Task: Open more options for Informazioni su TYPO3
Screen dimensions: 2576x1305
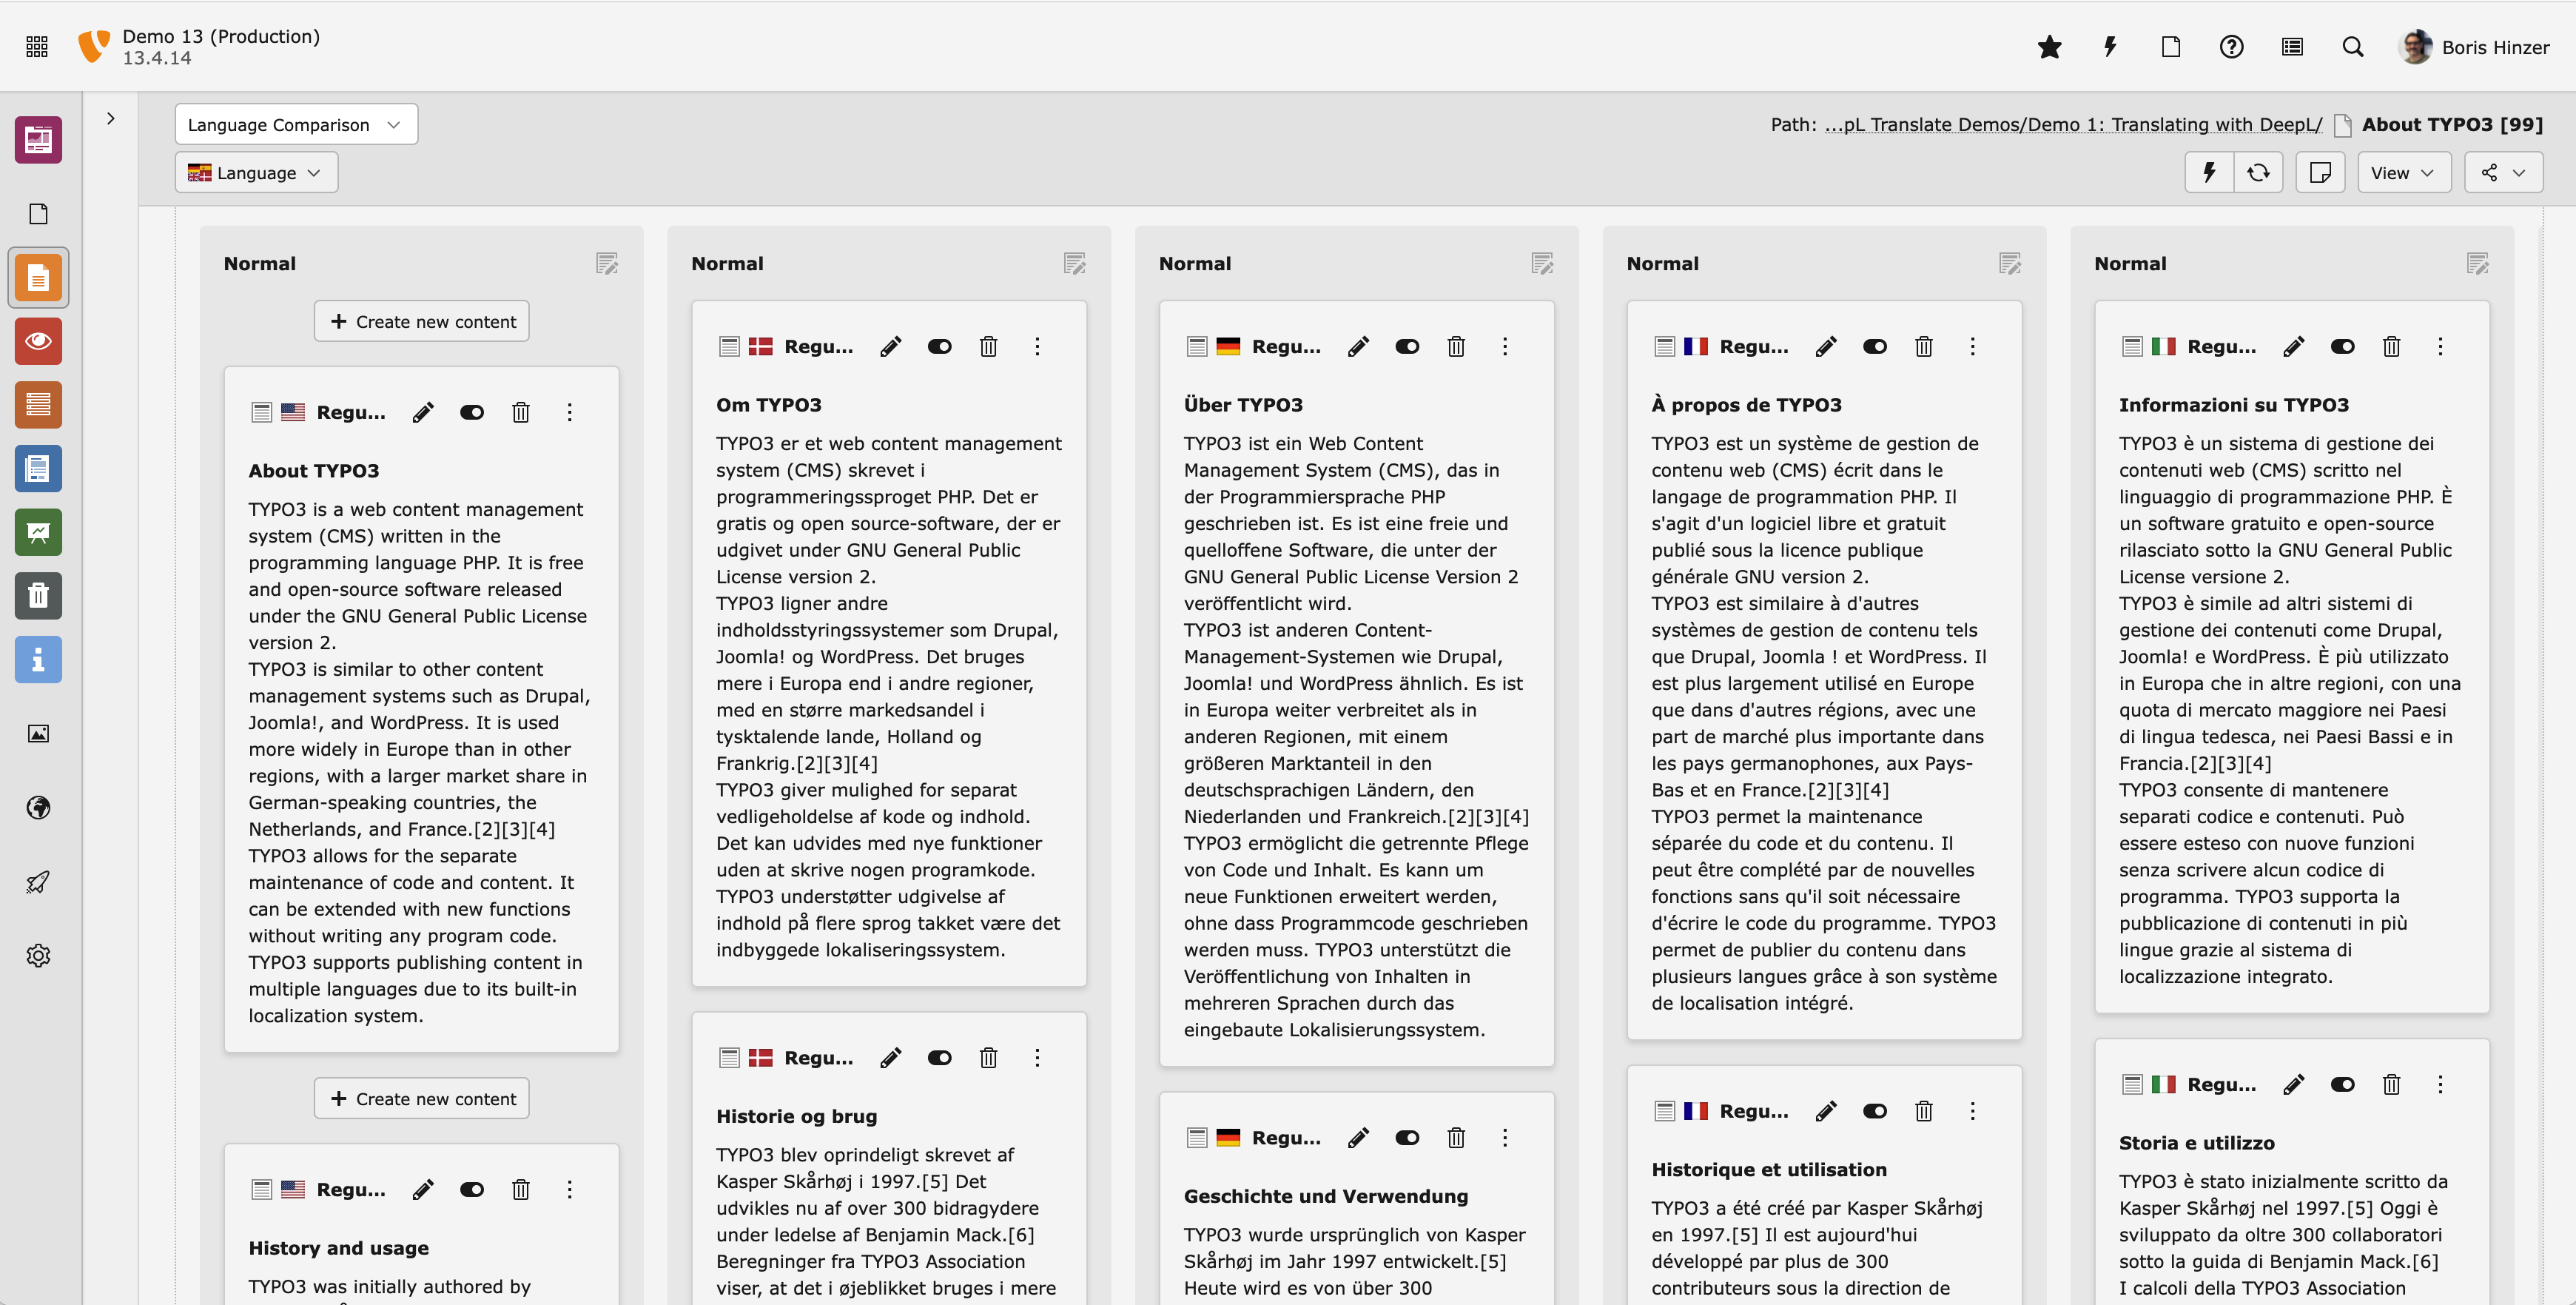Action: click(2441, 346)
